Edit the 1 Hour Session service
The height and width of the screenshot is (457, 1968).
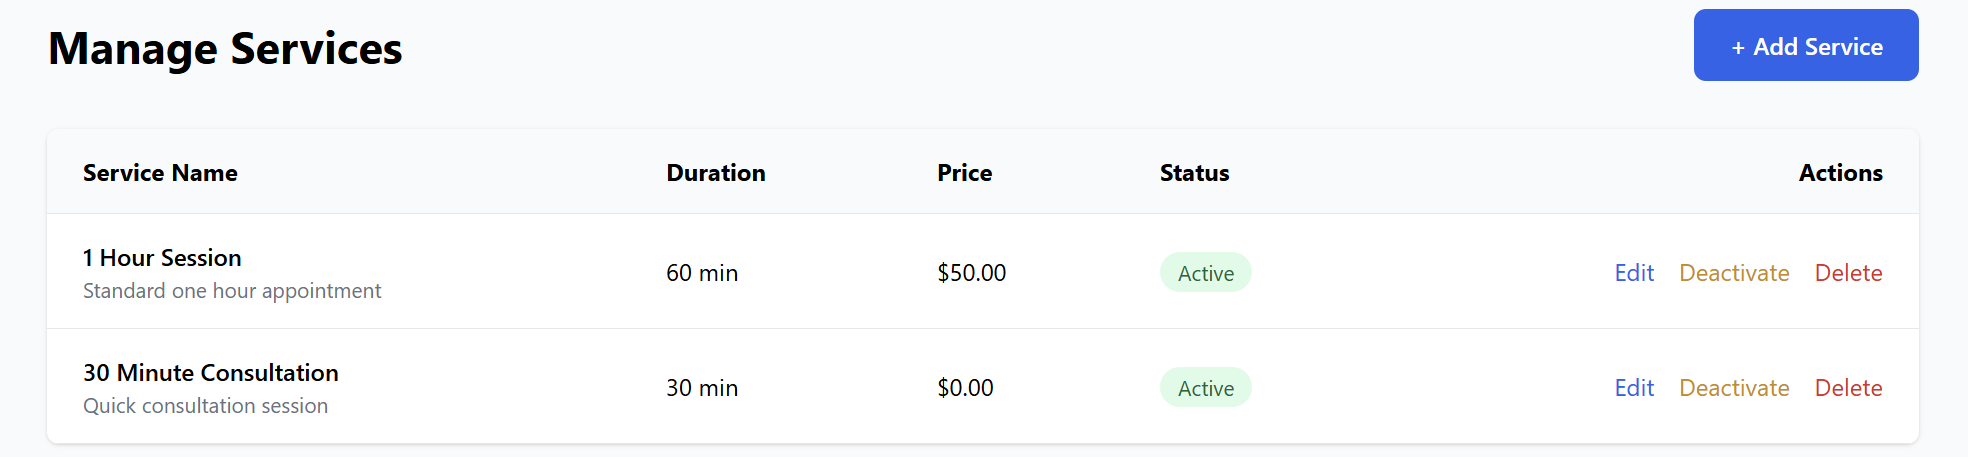[1634, 273]
